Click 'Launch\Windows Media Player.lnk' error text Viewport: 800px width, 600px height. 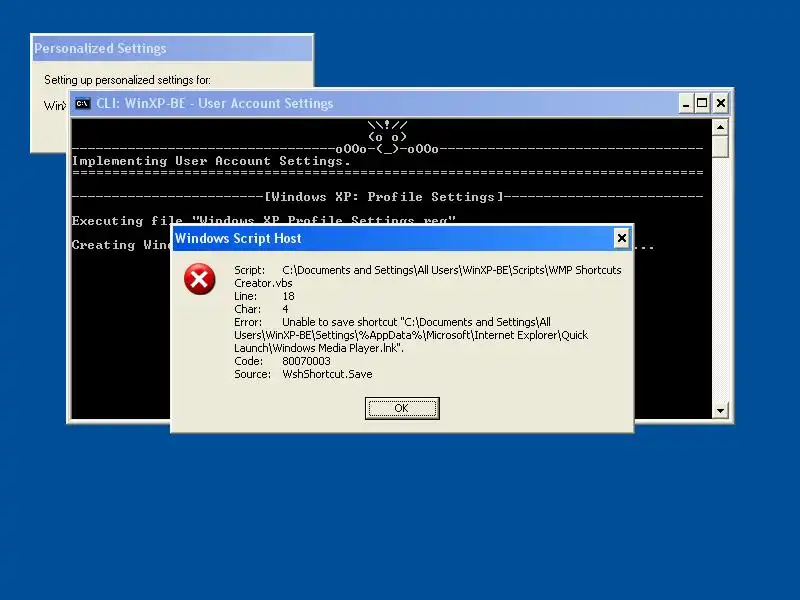coord(319,348)
